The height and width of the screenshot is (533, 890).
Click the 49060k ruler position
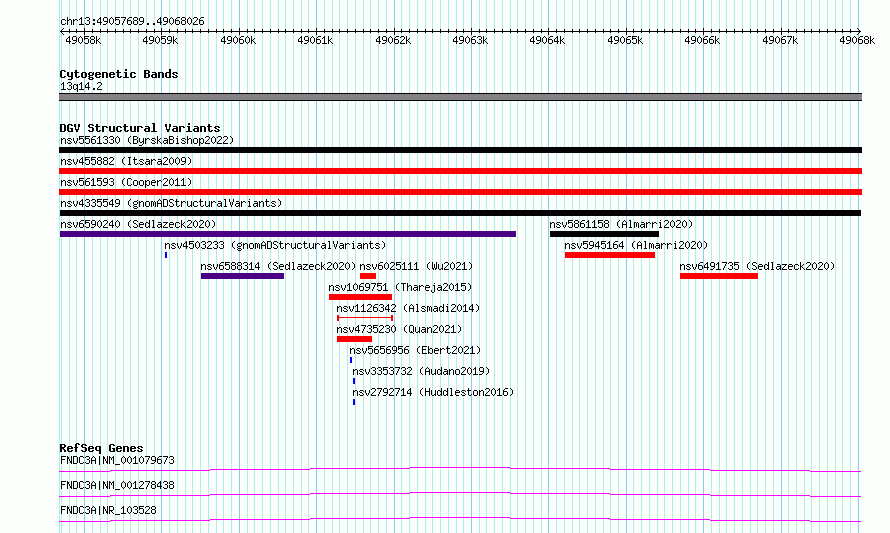point(238,40)
